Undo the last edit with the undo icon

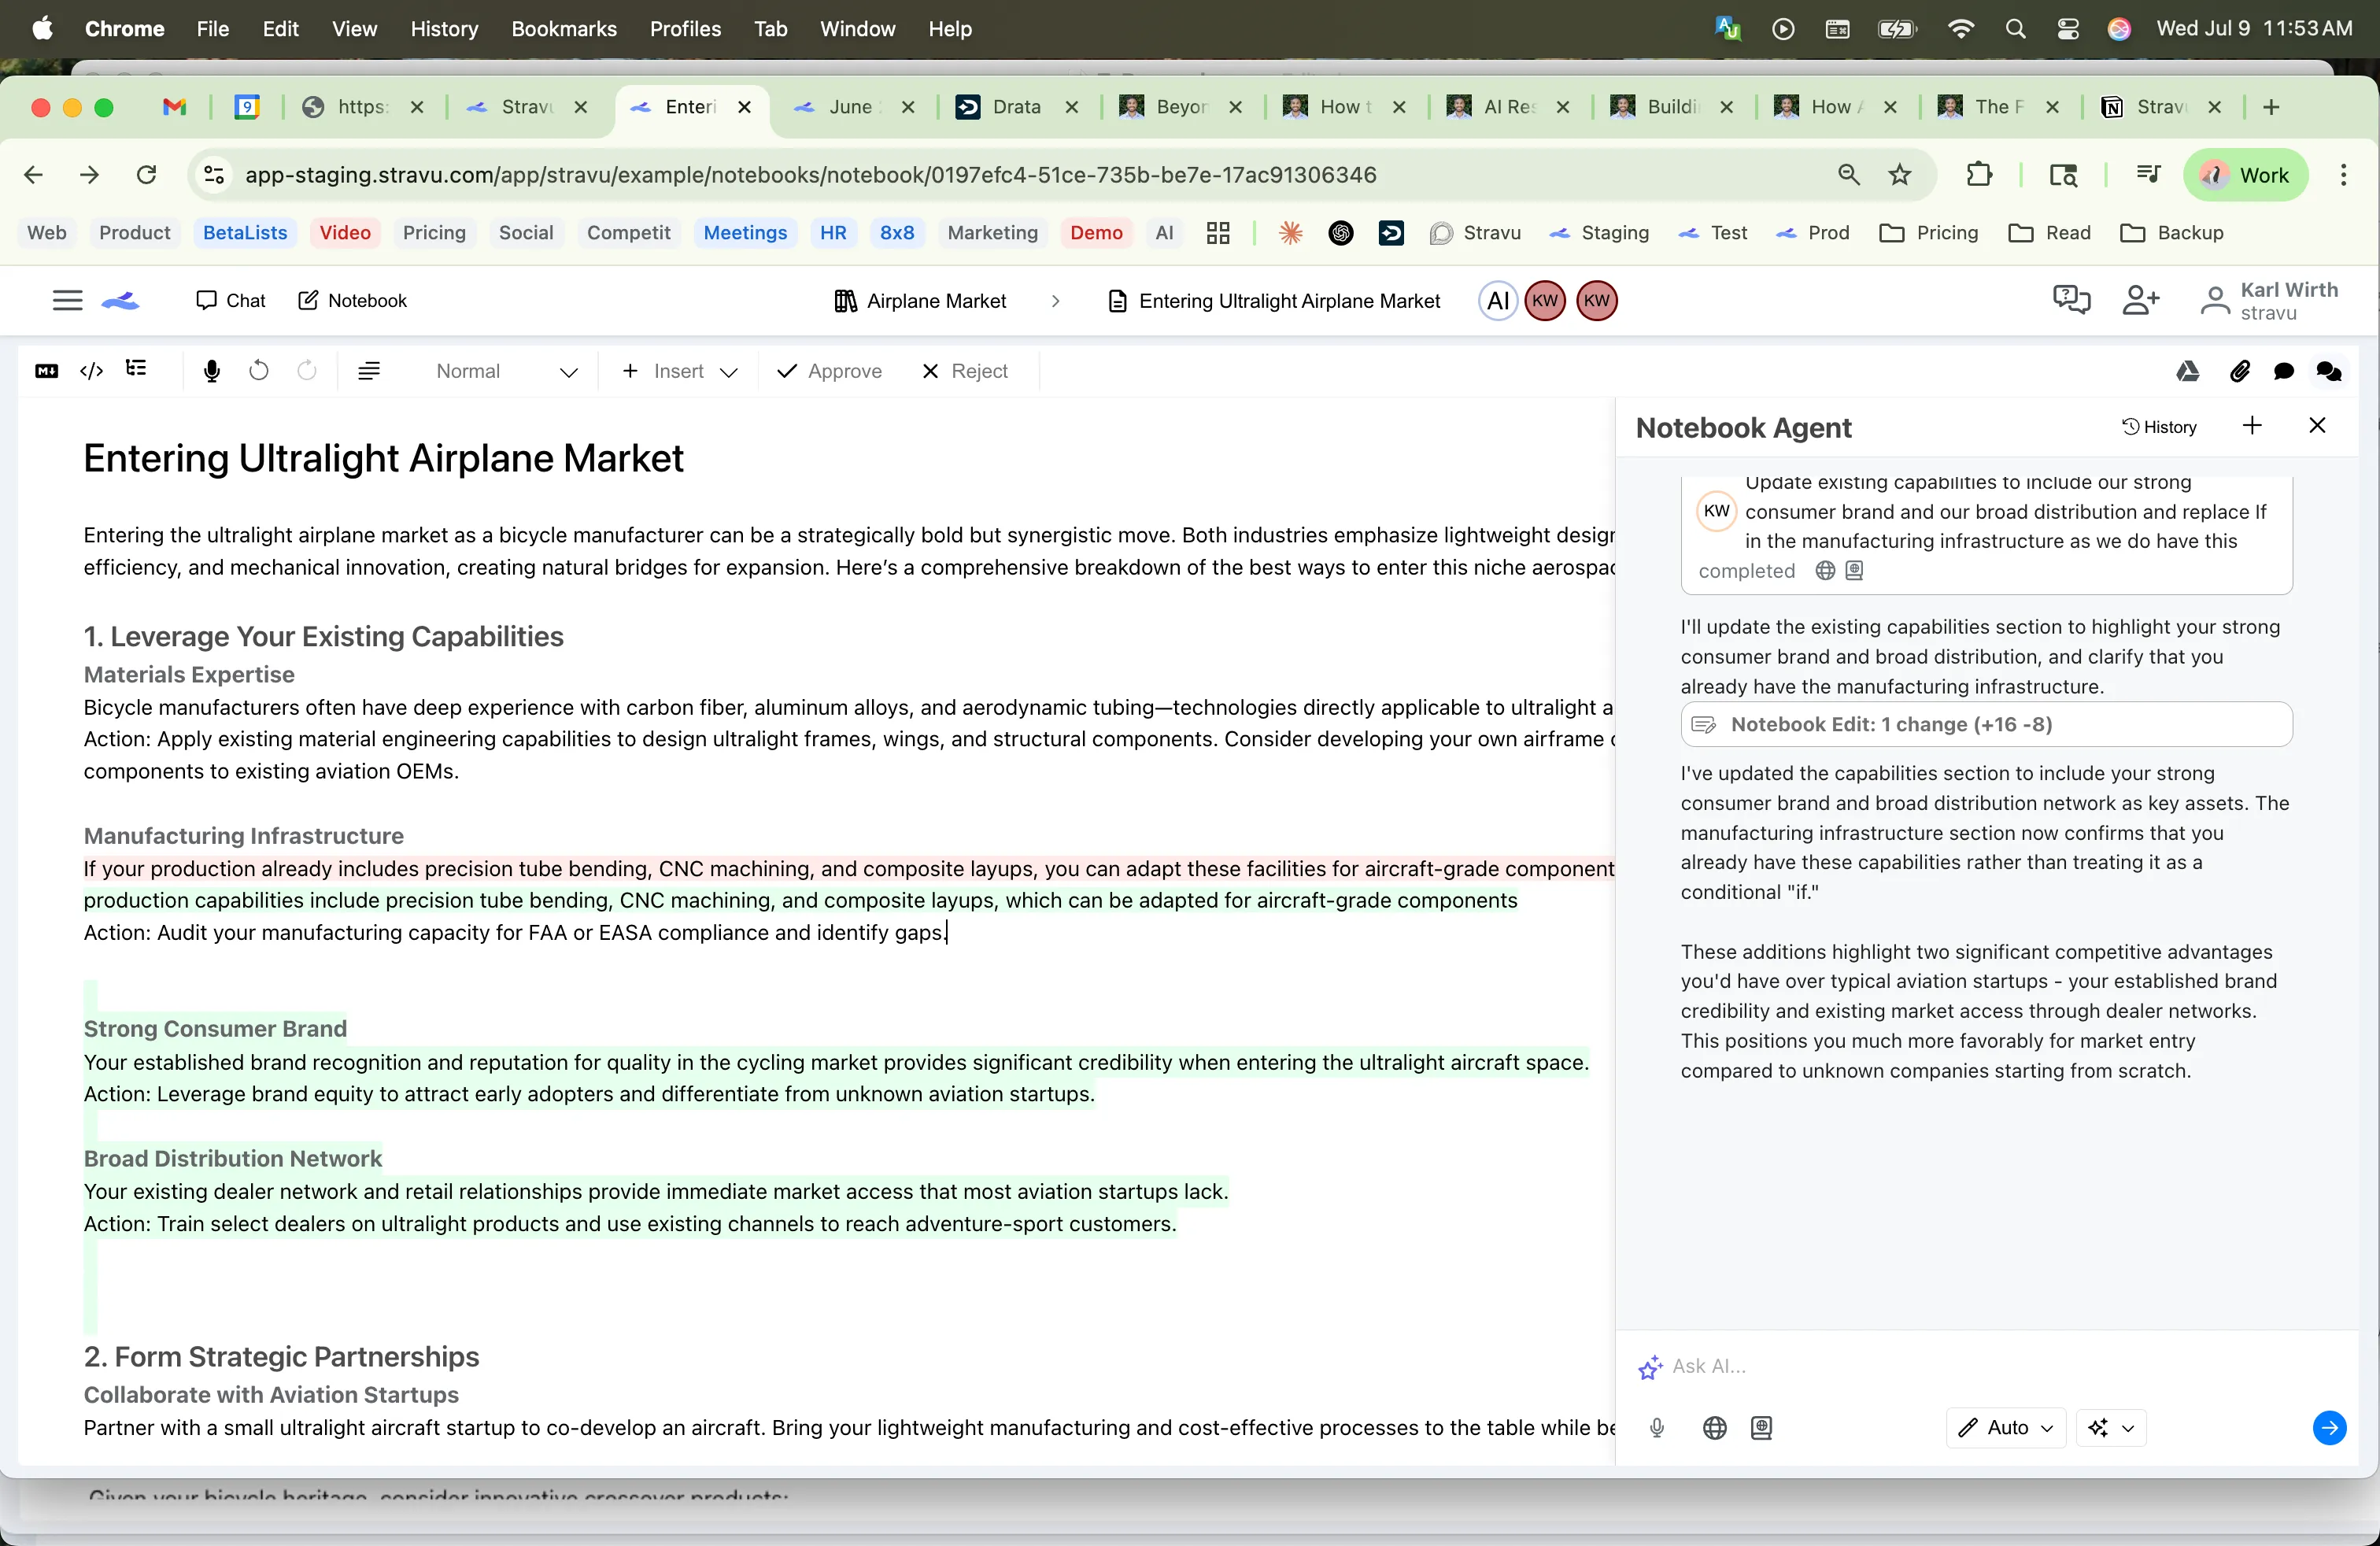pos(259,370)
